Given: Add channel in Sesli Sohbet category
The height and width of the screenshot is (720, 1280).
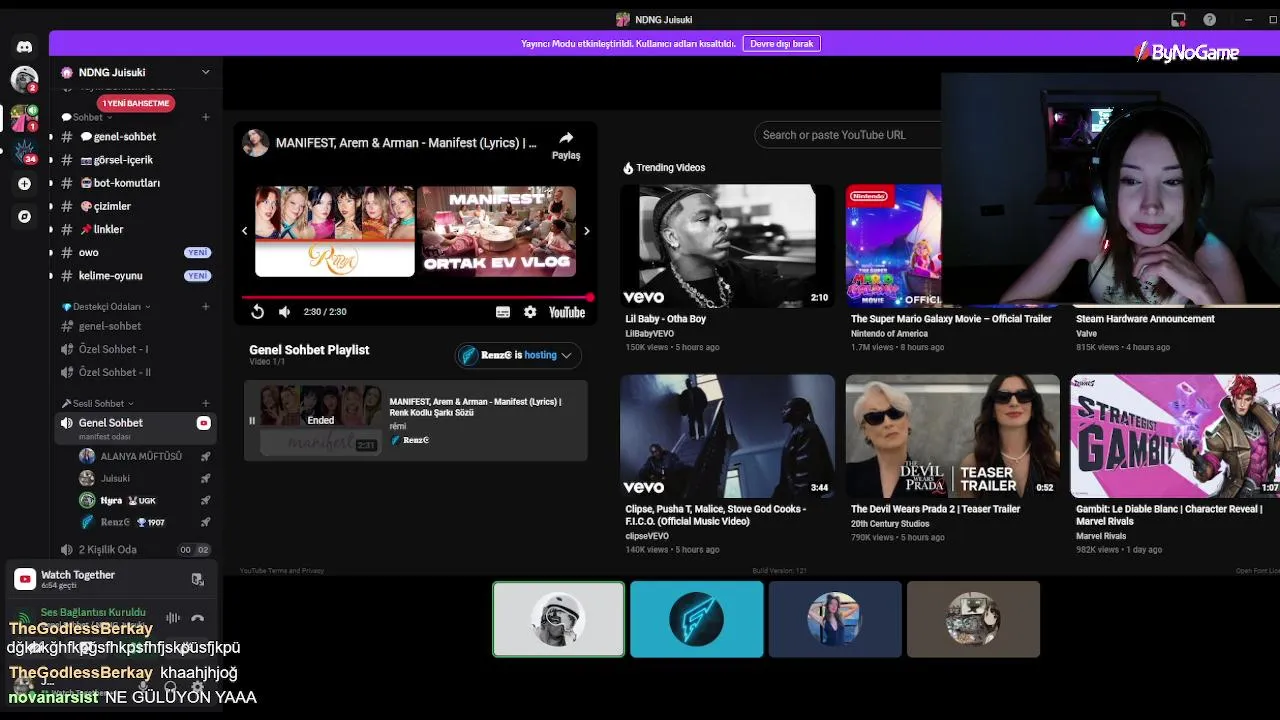Looking at the screenshot, I should tap(206, 403).
